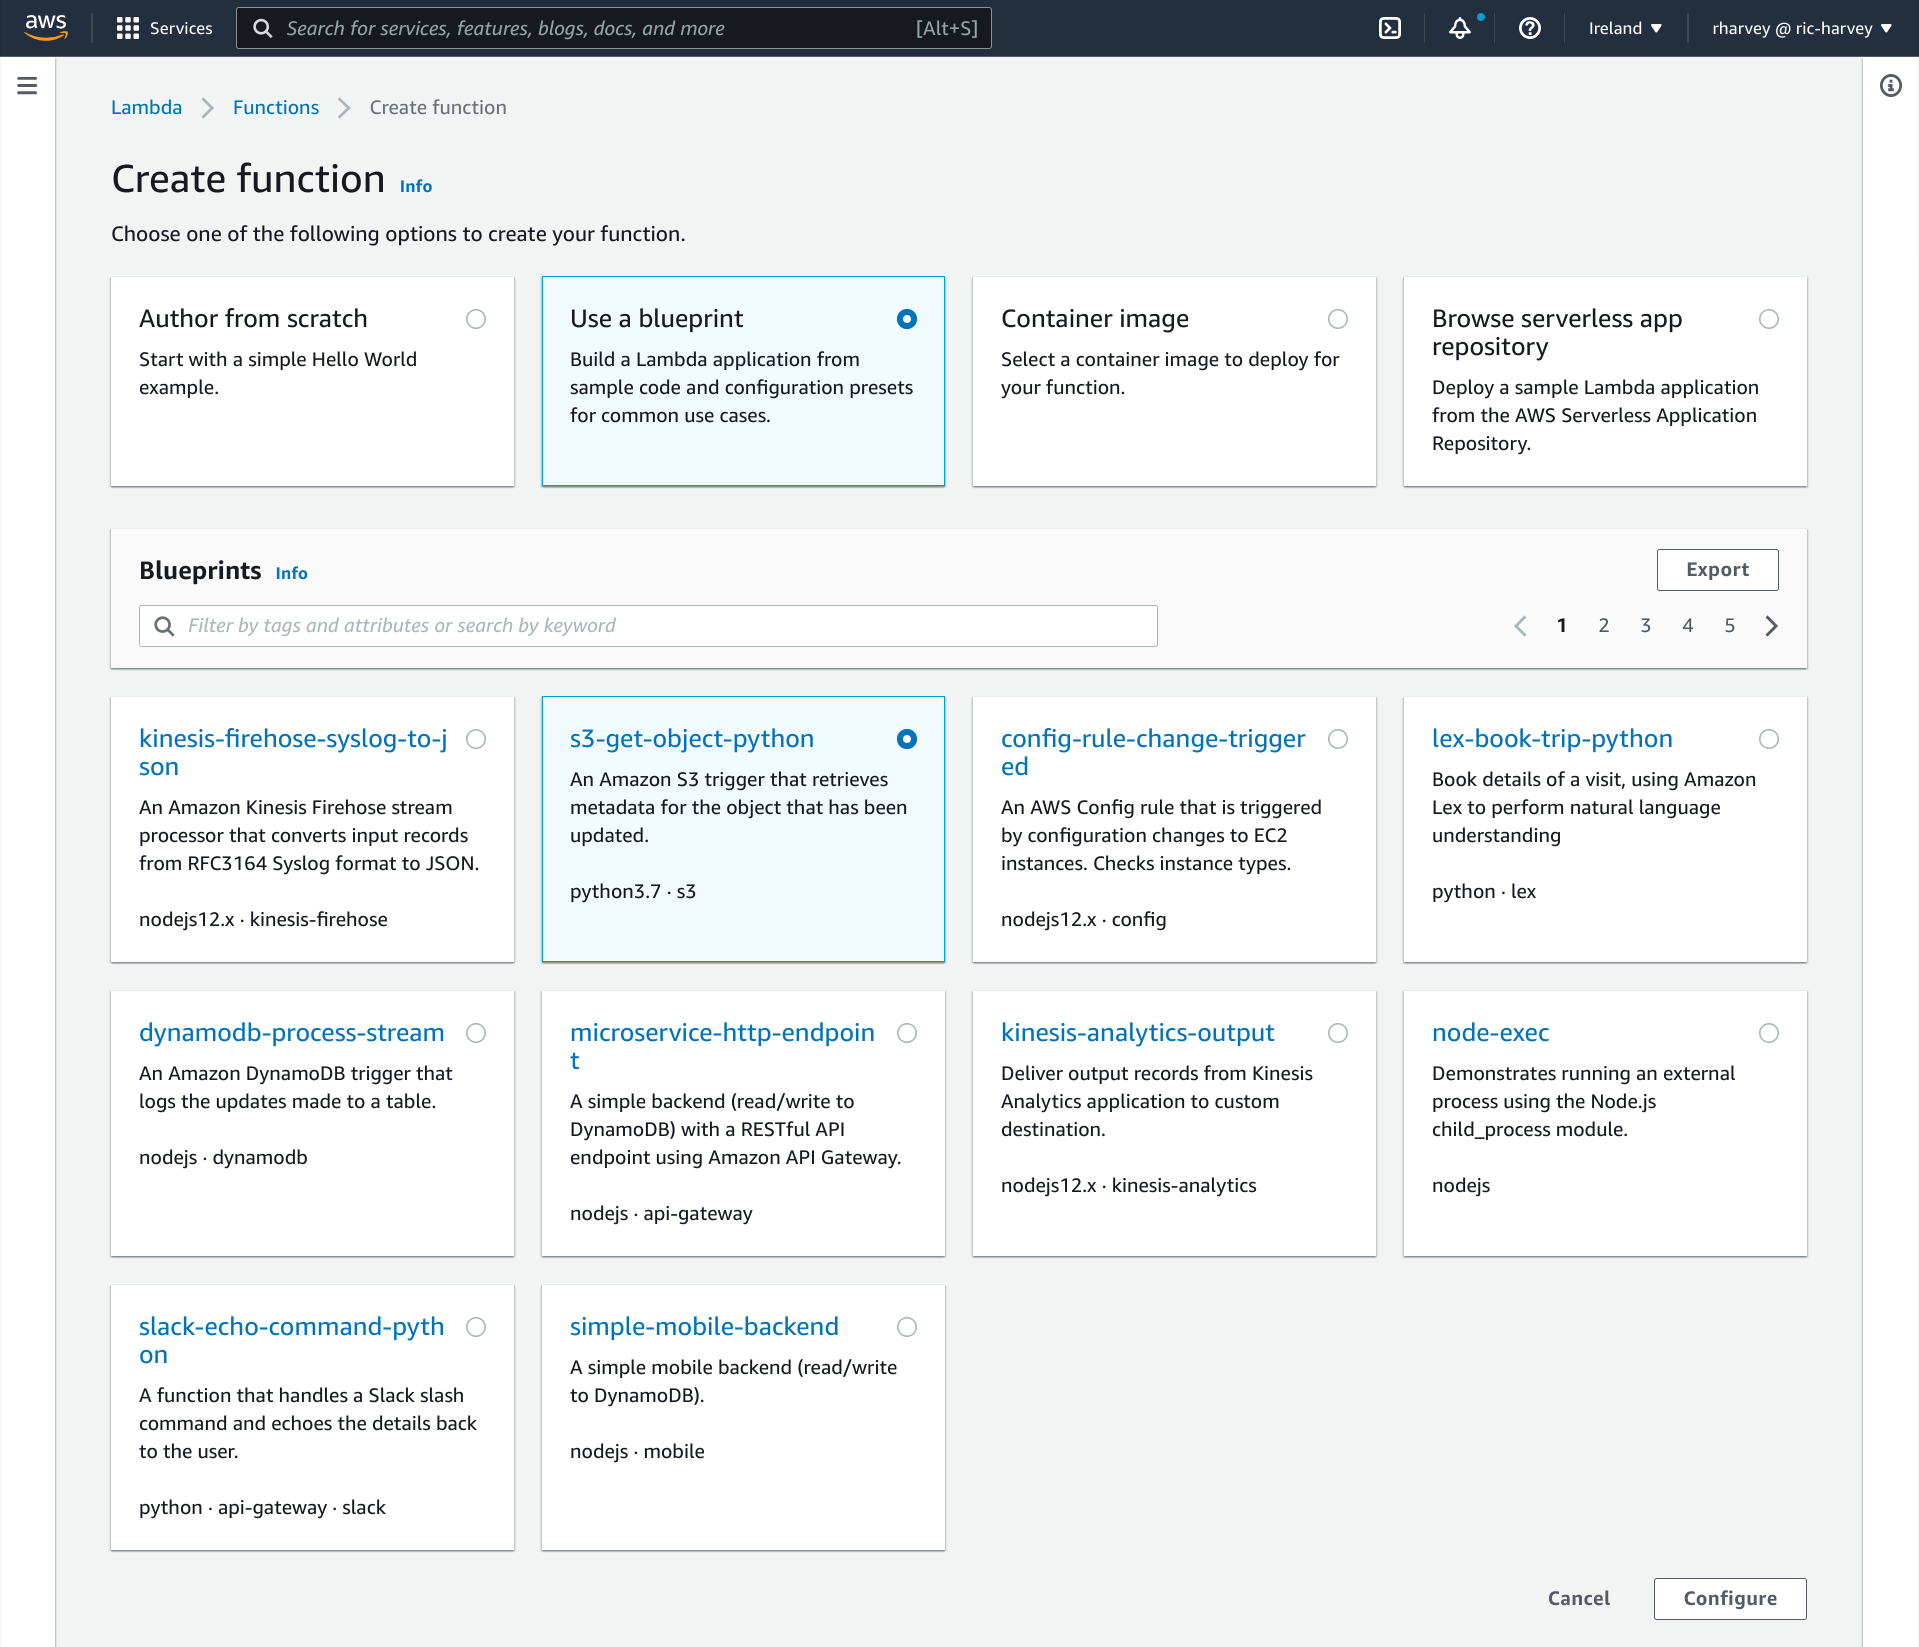Select the Container image option

tap(1338, 319)
